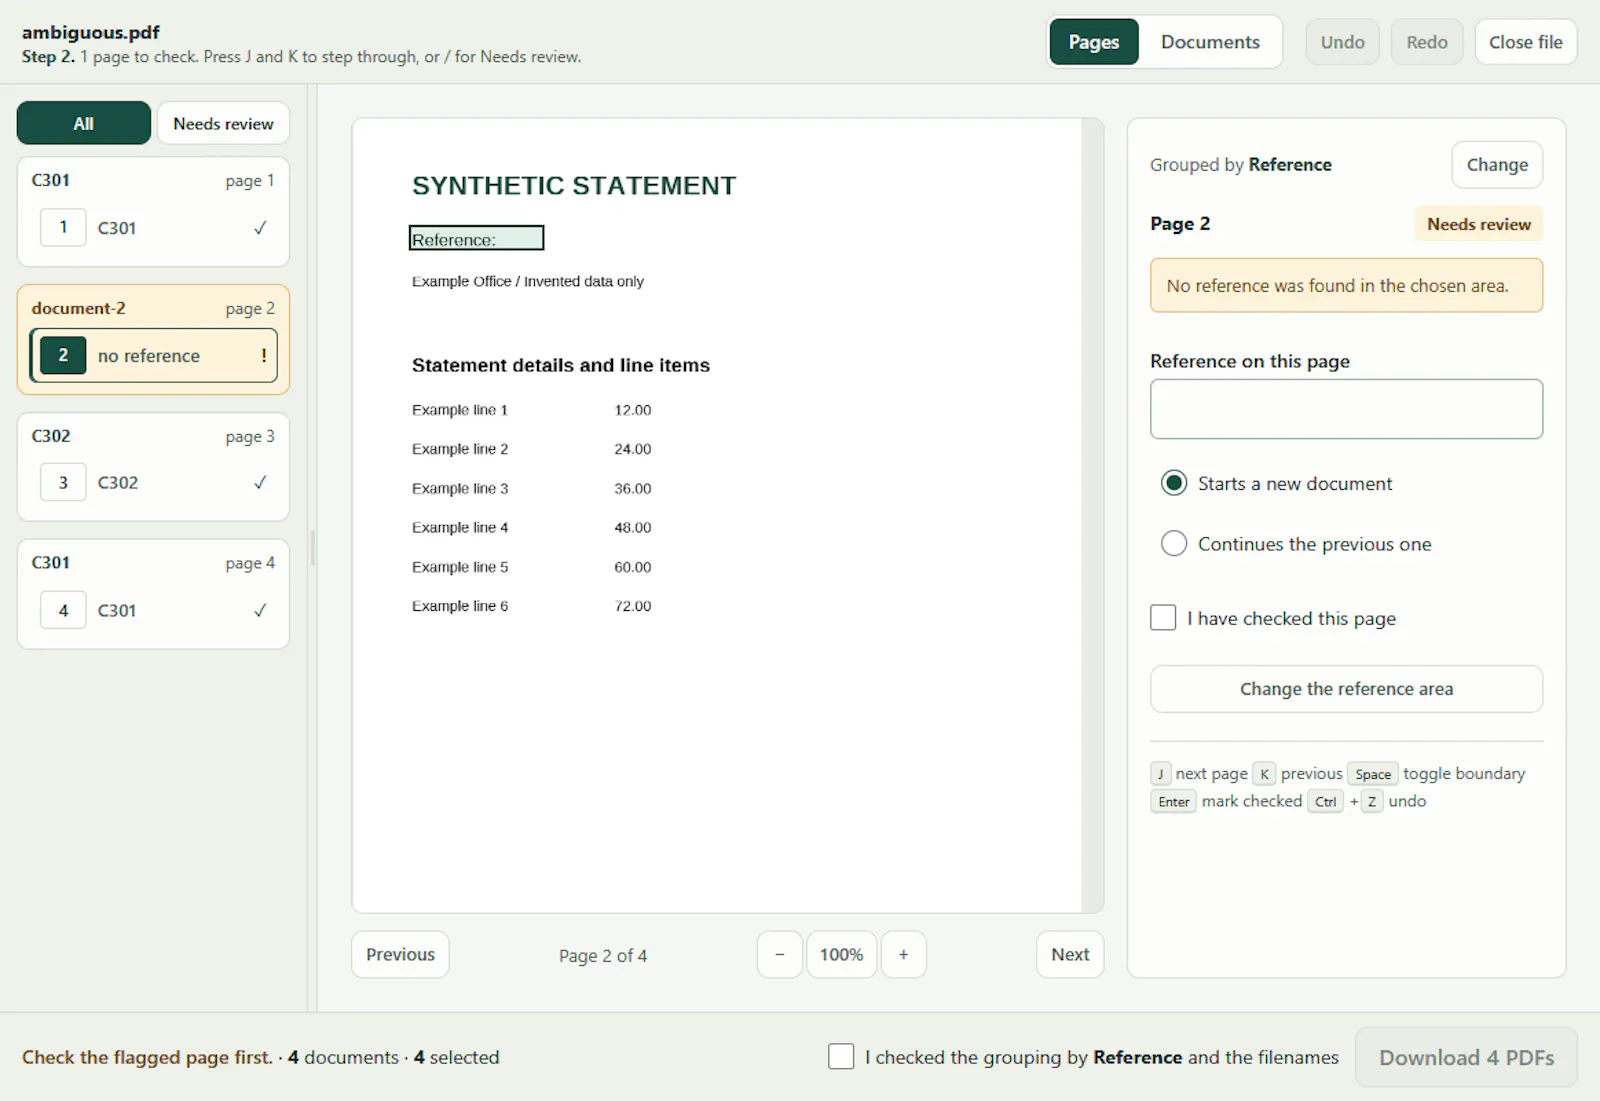Click 'Example line 3' in the statement

pos(460,488)
